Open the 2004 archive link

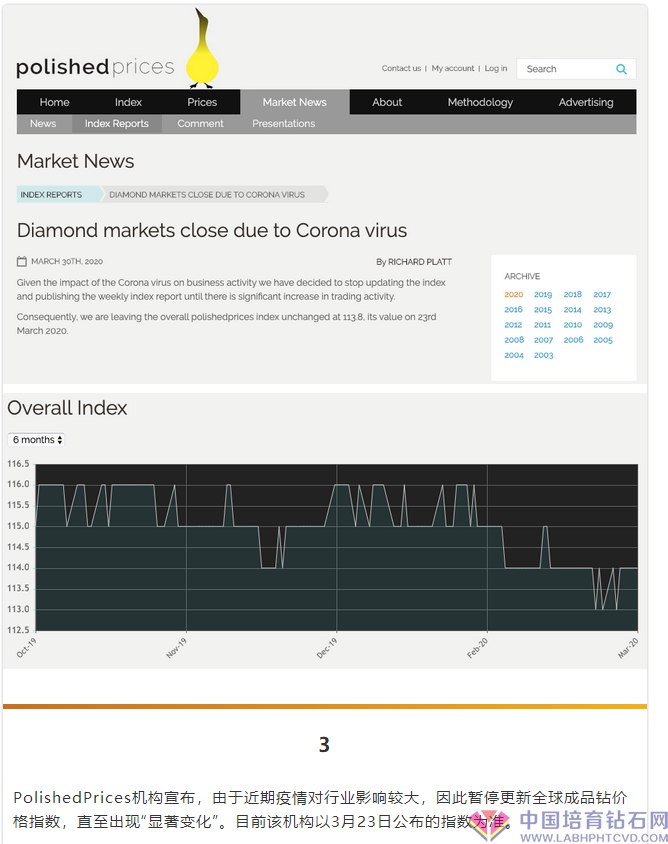coord(514,355)
